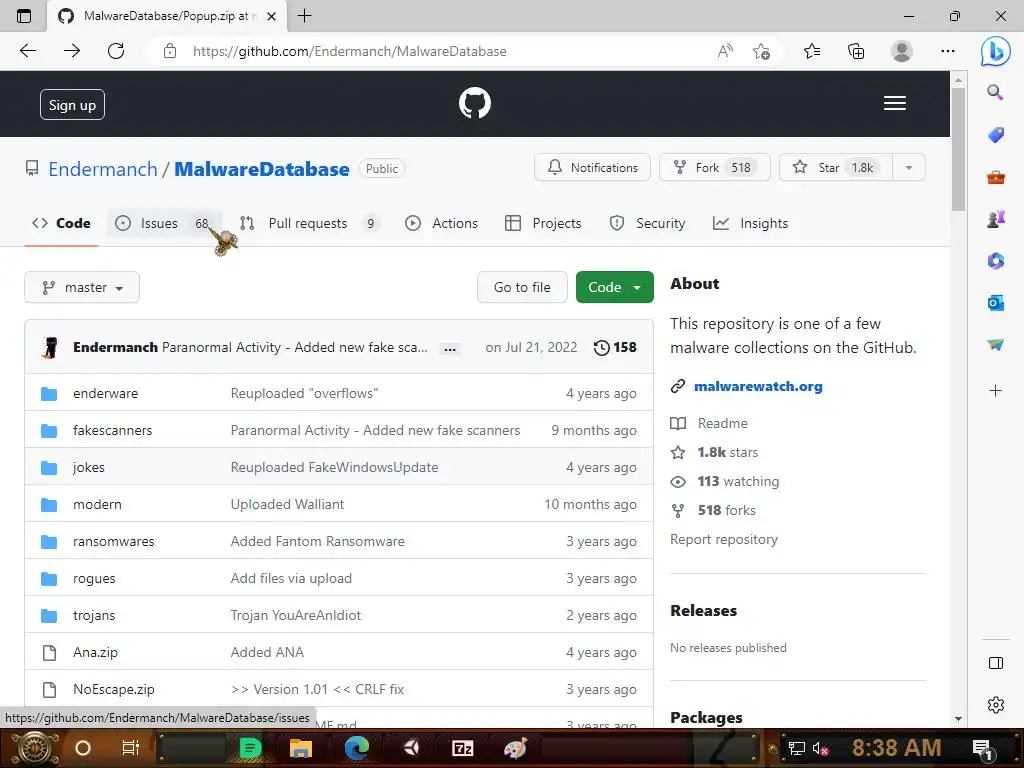Image resolution: width=1024 pixels, height=768 pixels.
Task: Fork the repository with the Fork button
Action: [x=715, y=168]
